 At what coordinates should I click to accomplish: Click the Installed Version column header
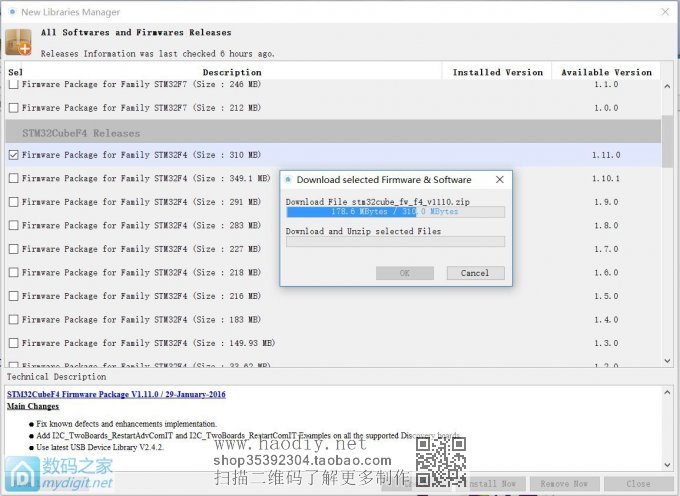coord(497,72)
